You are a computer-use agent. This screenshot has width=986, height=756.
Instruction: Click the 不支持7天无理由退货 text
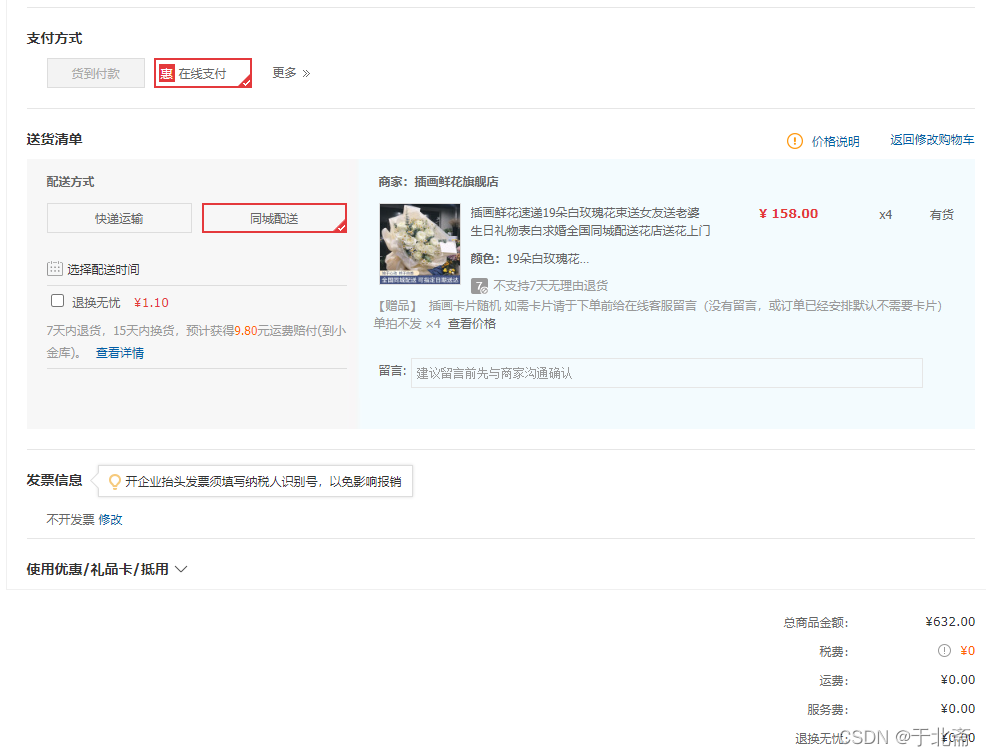pyautogui.click(x=550, y=286)
